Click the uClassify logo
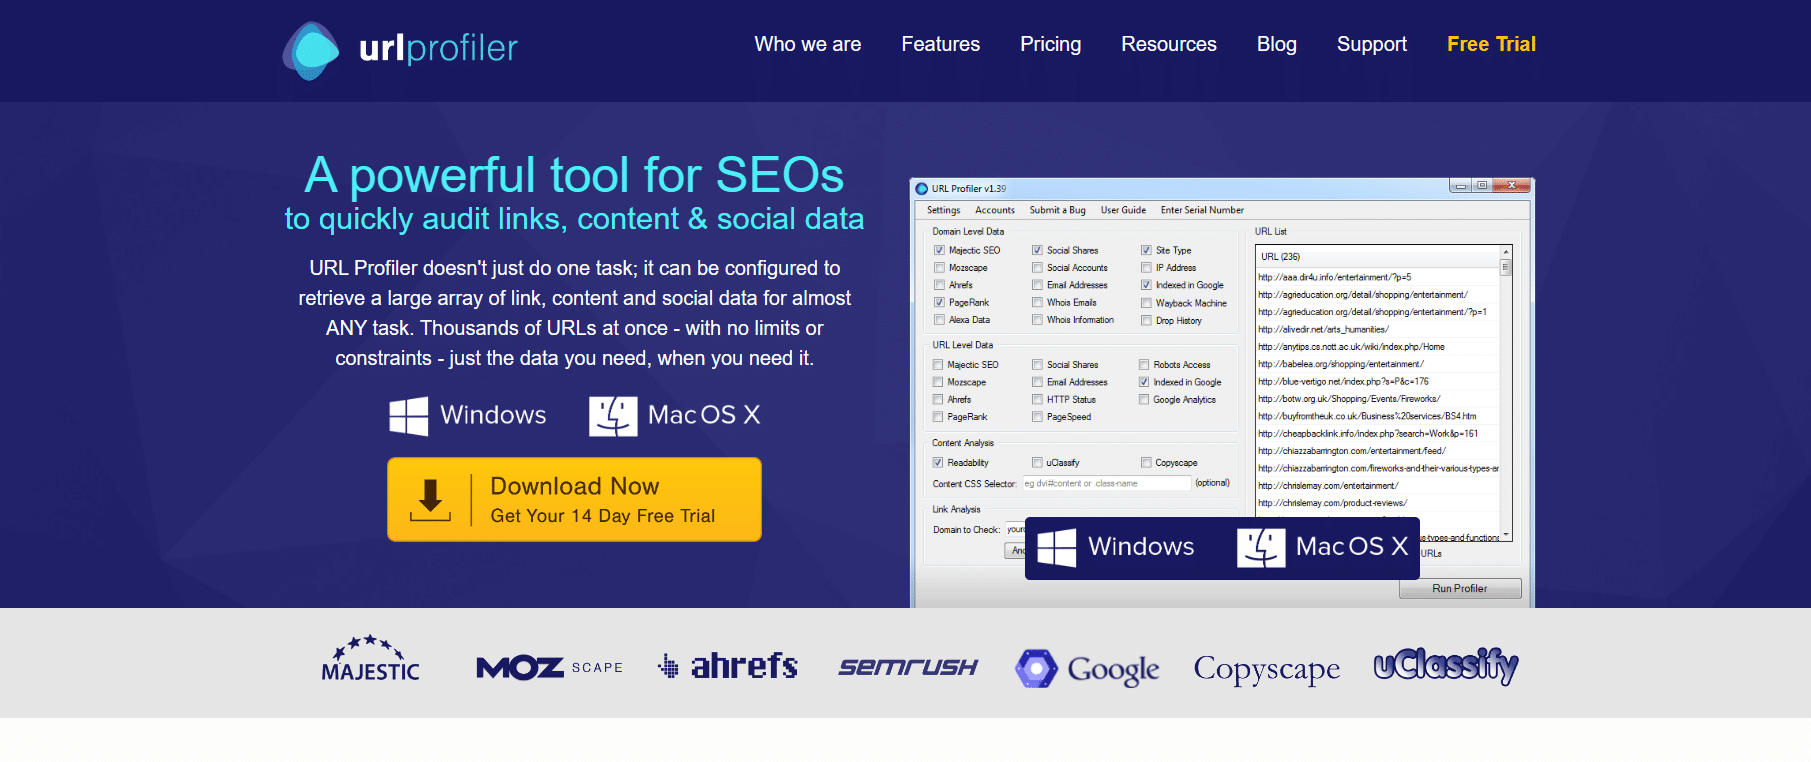 [x=1446, y=665]
